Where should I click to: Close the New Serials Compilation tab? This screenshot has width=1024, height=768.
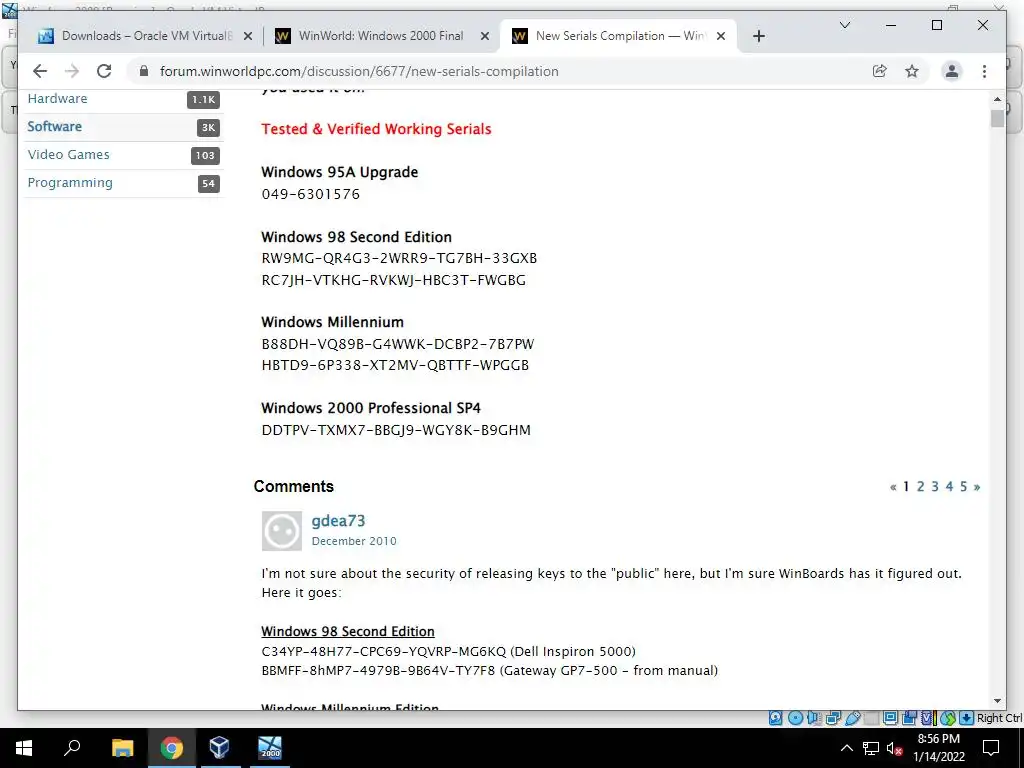(721, 36)
